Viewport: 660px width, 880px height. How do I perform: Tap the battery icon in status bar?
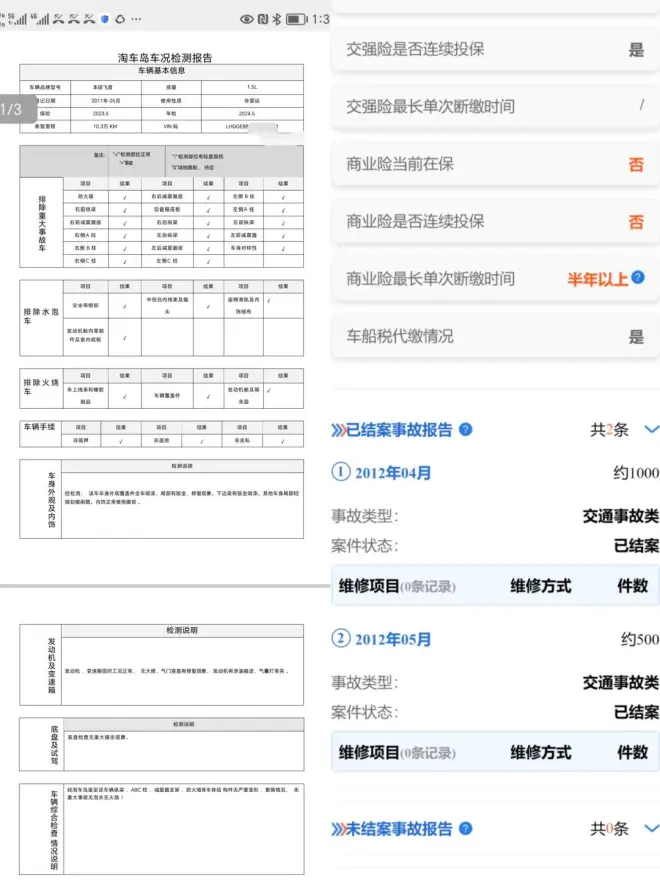coord(297,19)
